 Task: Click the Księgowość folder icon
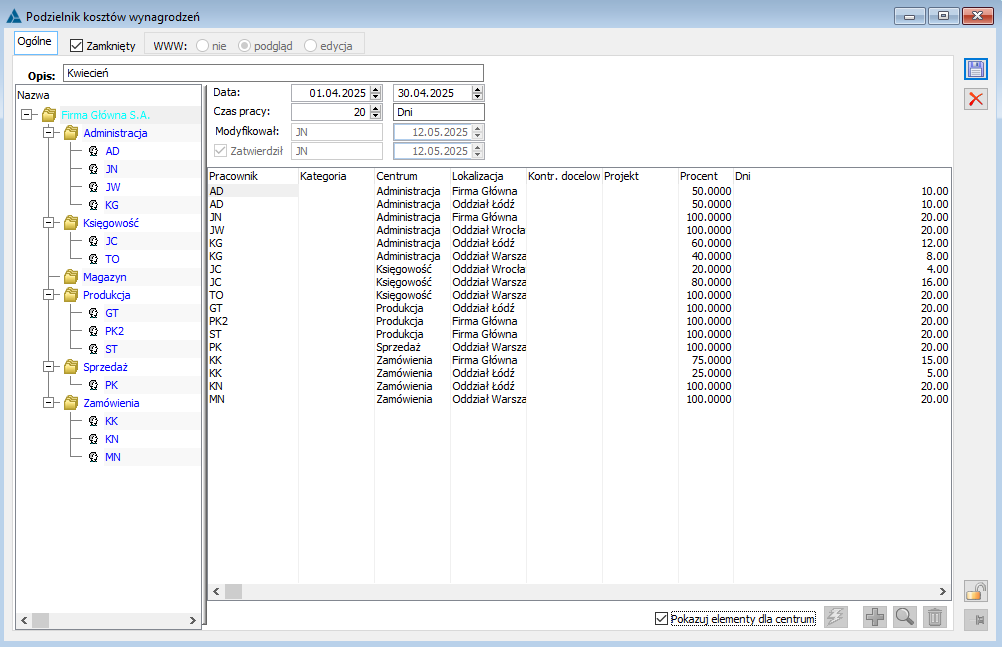pos(71,223)
